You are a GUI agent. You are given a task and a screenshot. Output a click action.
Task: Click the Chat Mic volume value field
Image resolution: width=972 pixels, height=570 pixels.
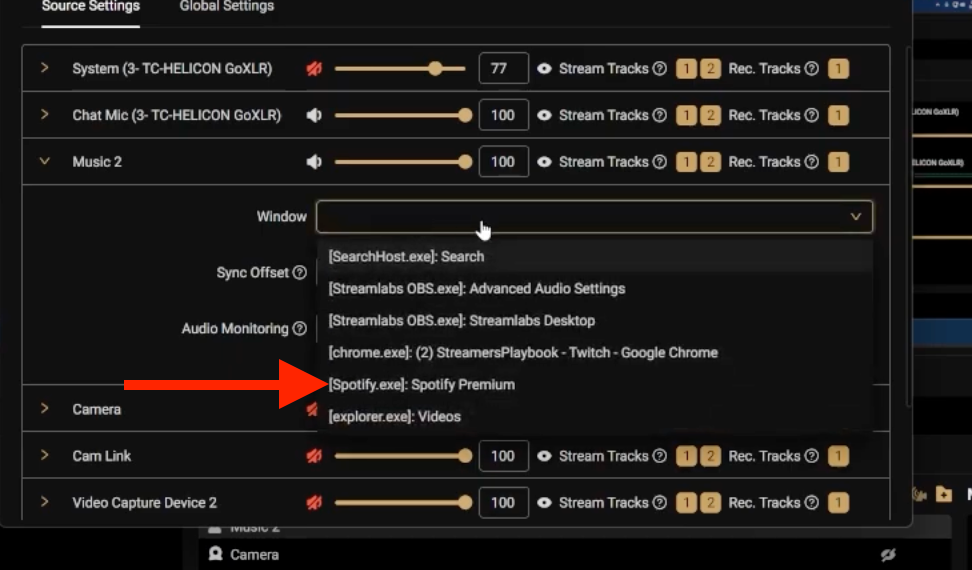503,115
